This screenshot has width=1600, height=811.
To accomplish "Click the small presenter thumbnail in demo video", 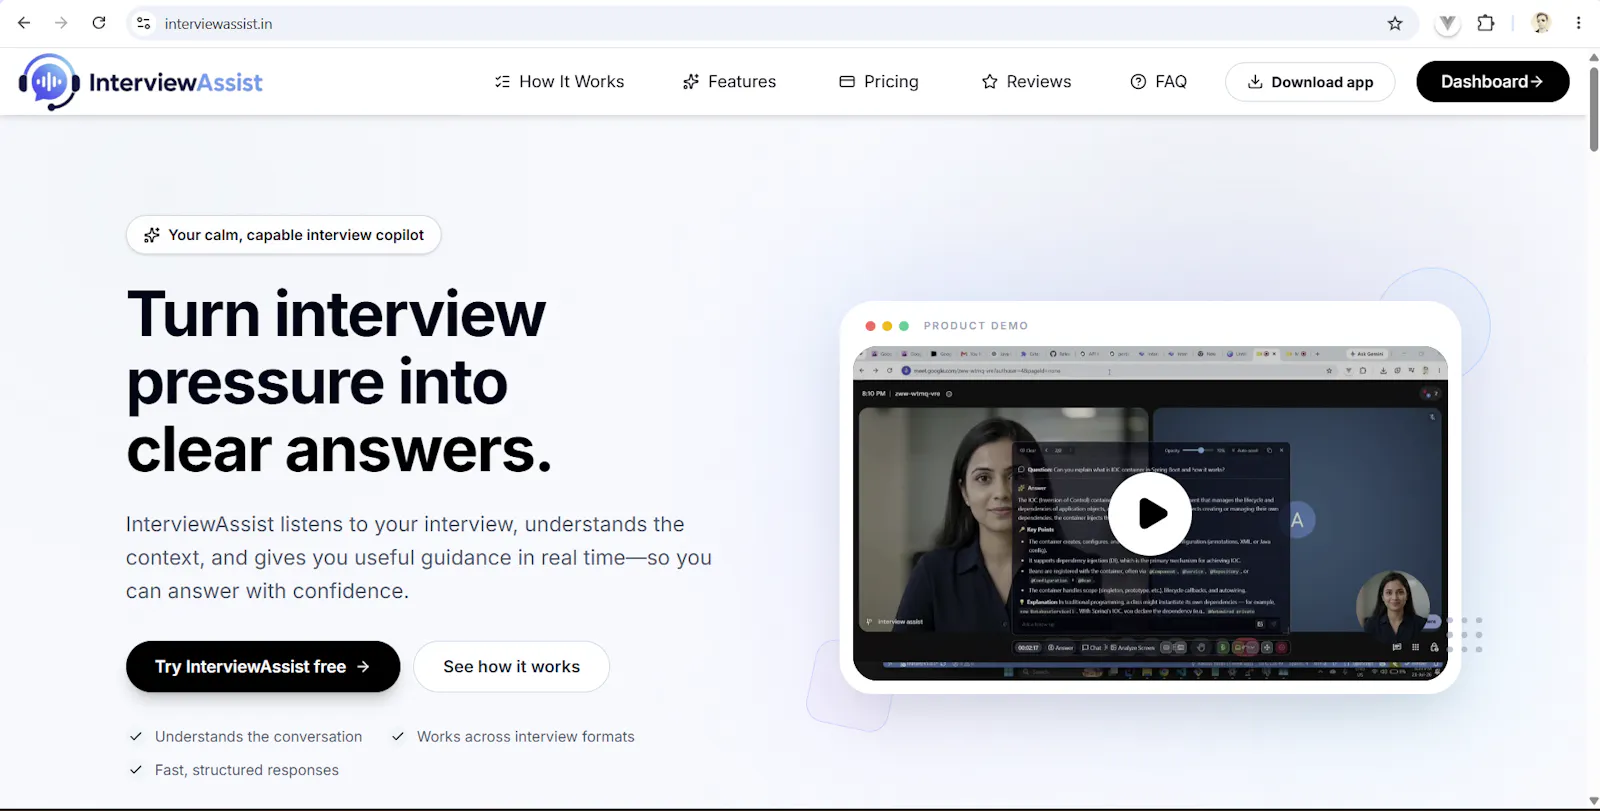I will point(1392,606).
